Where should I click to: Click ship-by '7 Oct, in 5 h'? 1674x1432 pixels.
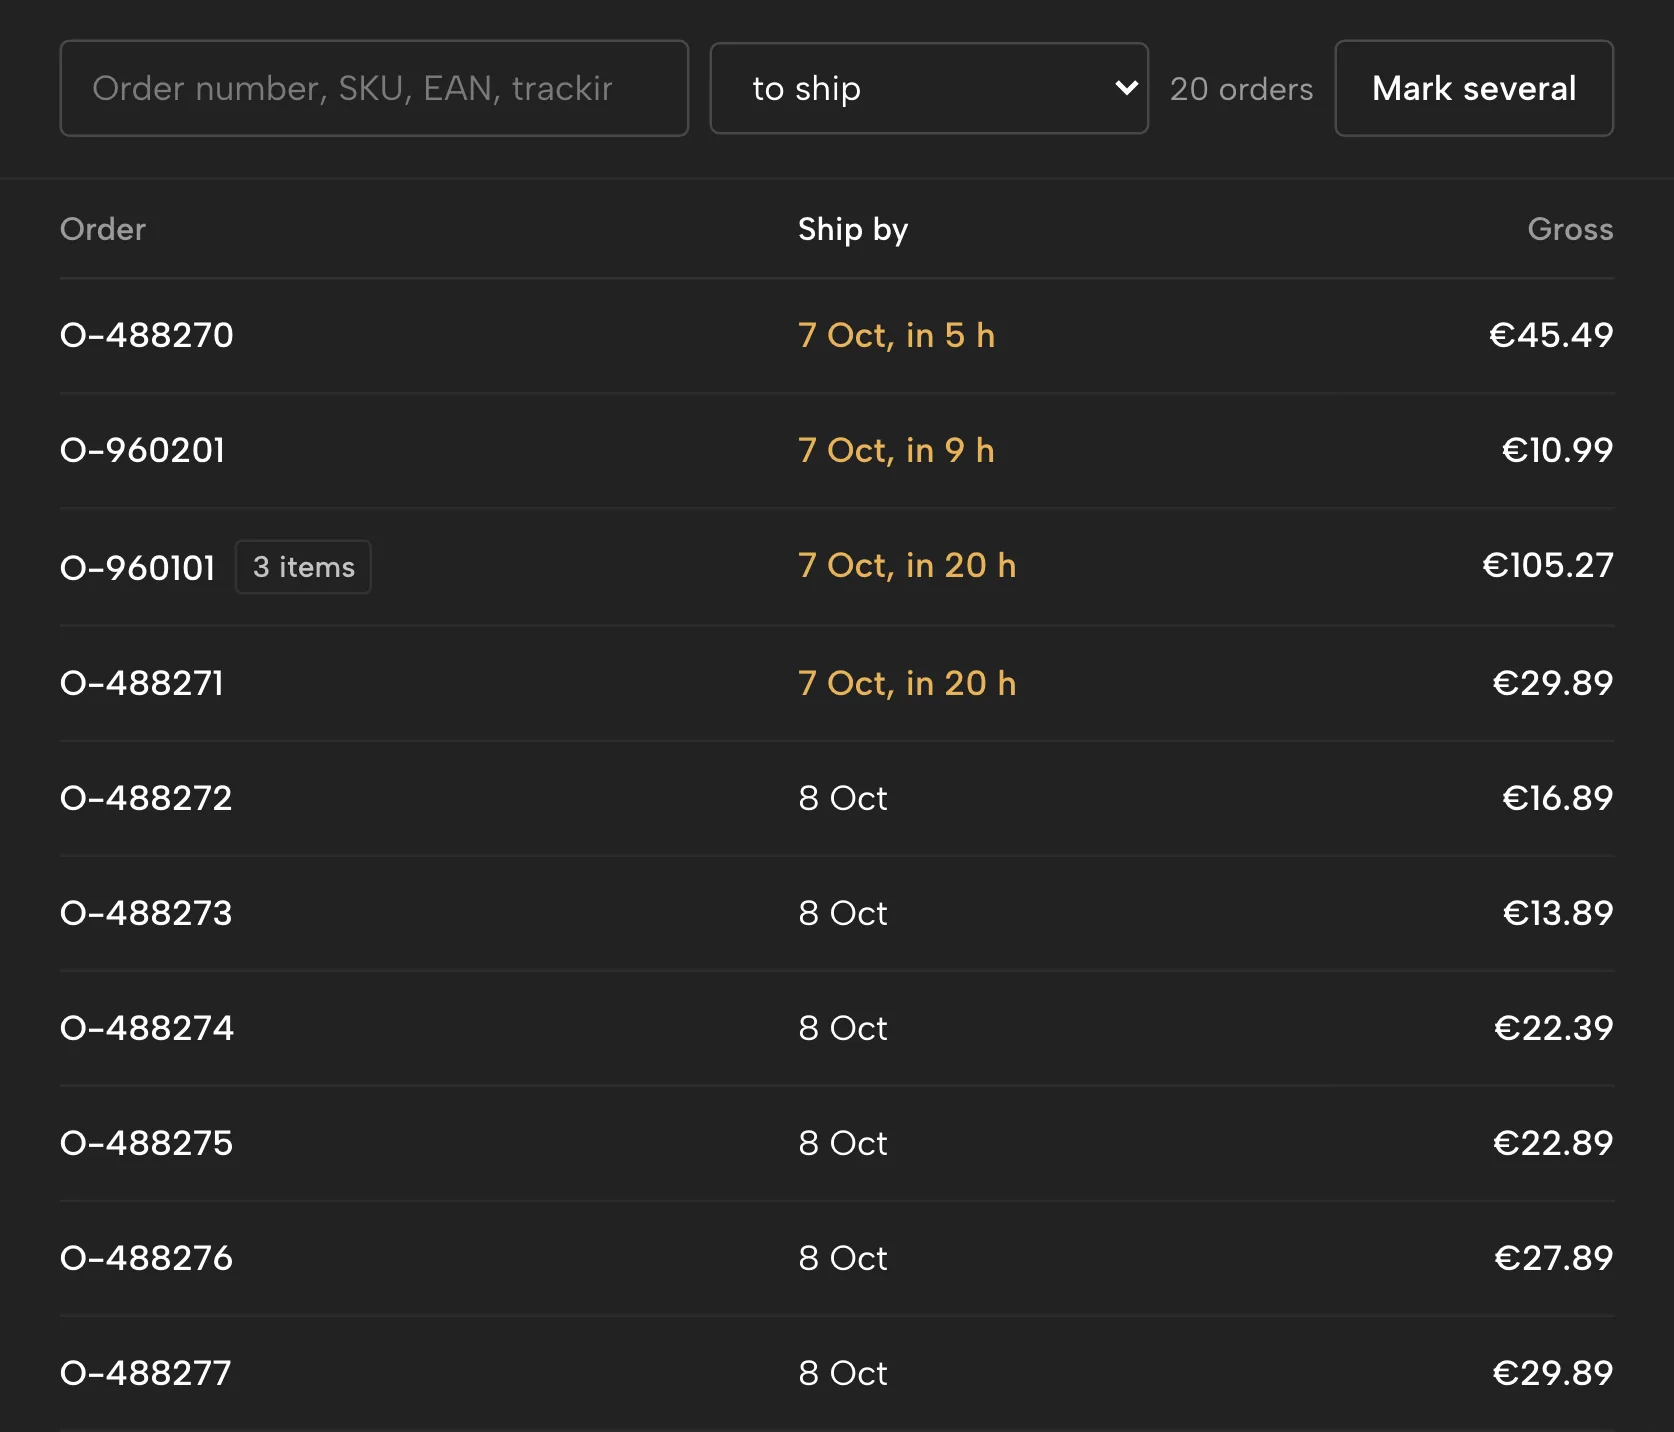[x=897, y=335]
